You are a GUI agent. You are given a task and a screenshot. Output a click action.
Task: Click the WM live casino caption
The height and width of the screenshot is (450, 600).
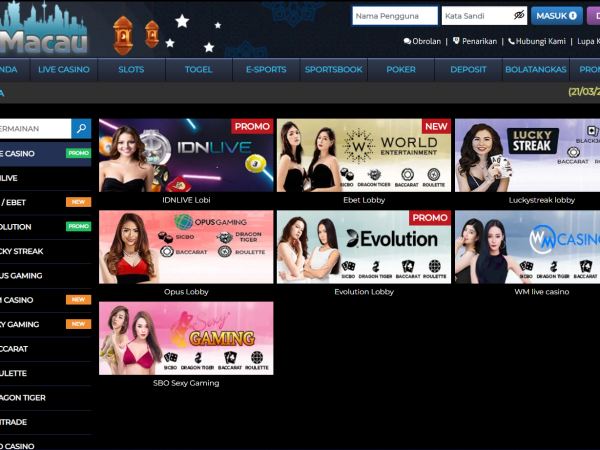(x=541, y=292)
